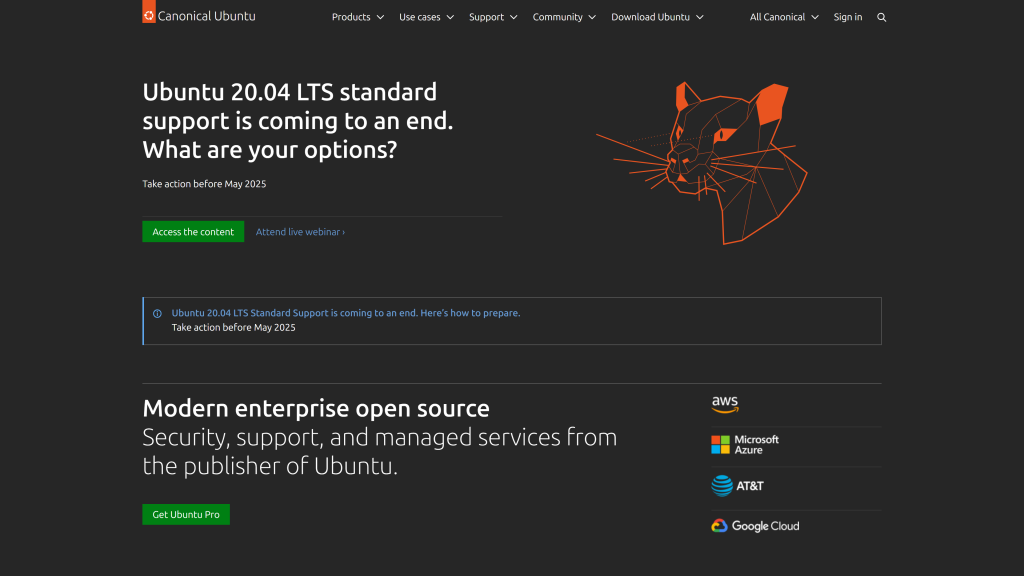Click the 'Modern enterprise open source' heading
Screen dimensions: 1024x576
pos(316,408)
